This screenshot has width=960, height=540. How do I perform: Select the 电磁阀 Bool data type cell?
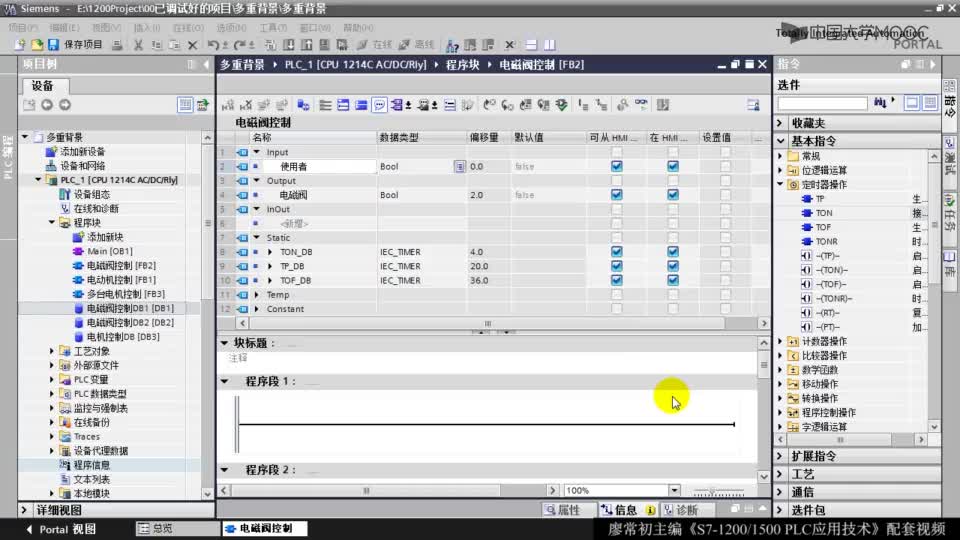[422, 195]
